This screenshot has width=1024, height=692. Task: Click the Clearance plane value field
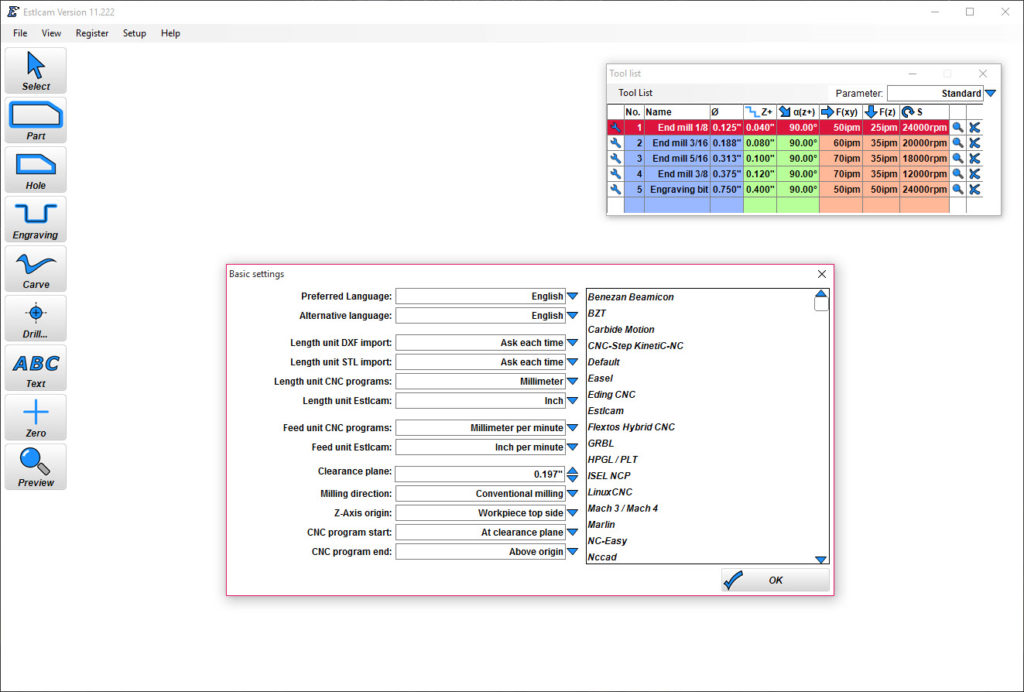coord(480,475)
